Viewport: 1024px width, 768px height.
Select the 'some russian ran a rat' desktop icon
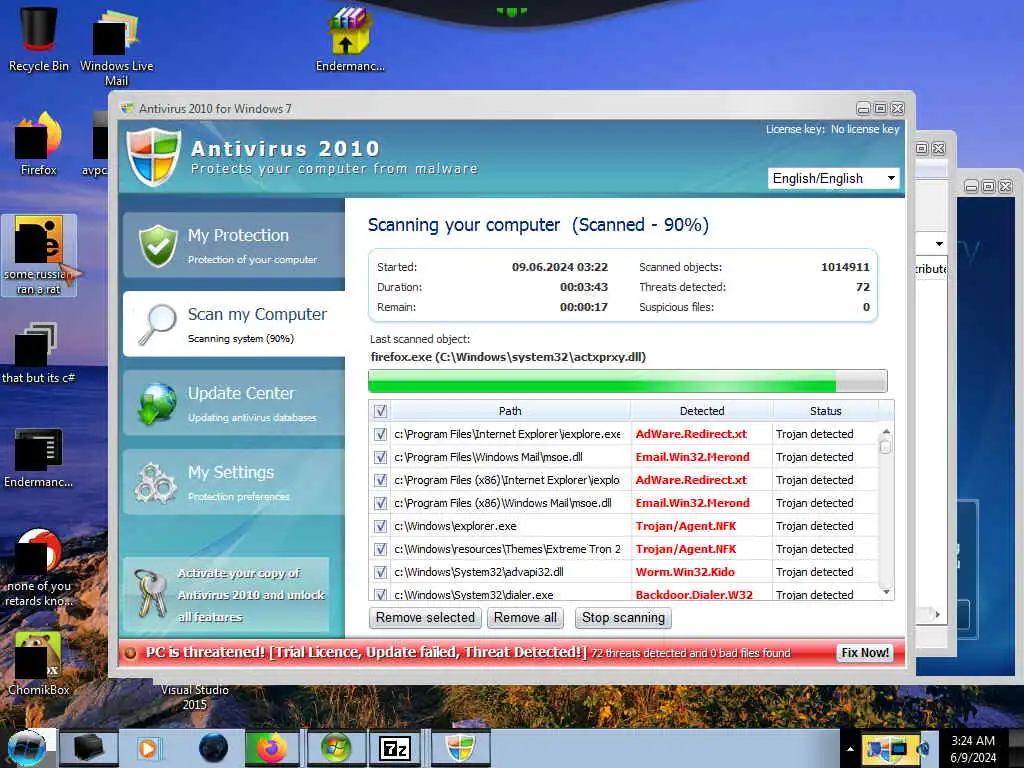pyautogui.click(x=39, y=255)
